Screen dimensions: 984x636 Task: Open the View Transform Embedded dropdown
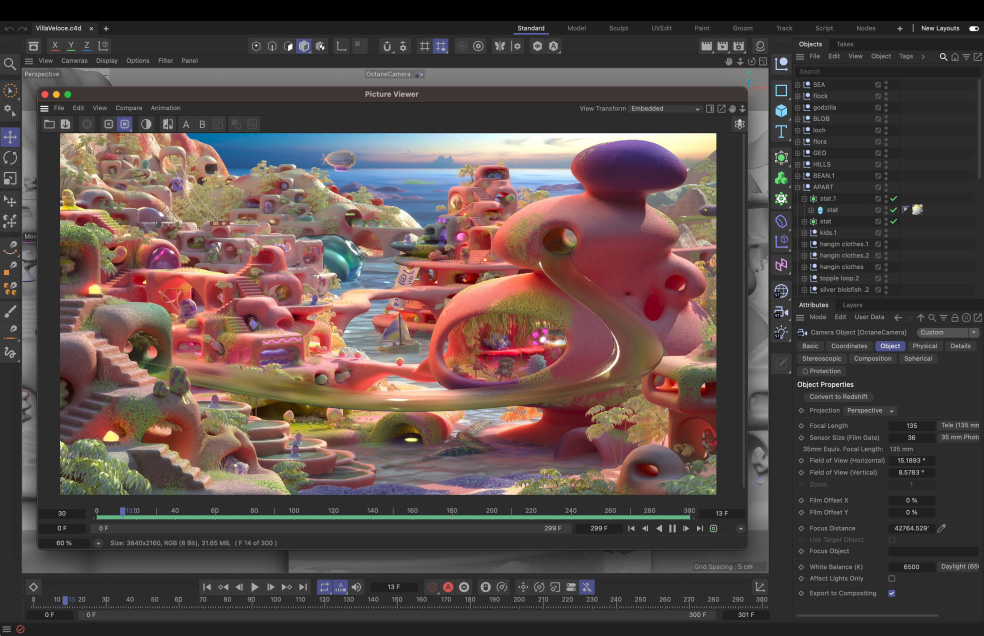[x=665, y=108]
